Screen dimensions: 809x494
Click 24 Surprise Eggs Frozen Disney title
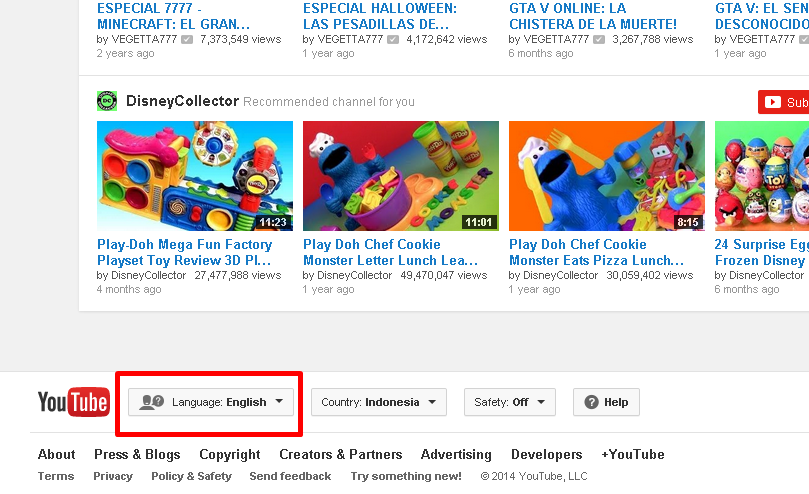click(x=762, y=252)
